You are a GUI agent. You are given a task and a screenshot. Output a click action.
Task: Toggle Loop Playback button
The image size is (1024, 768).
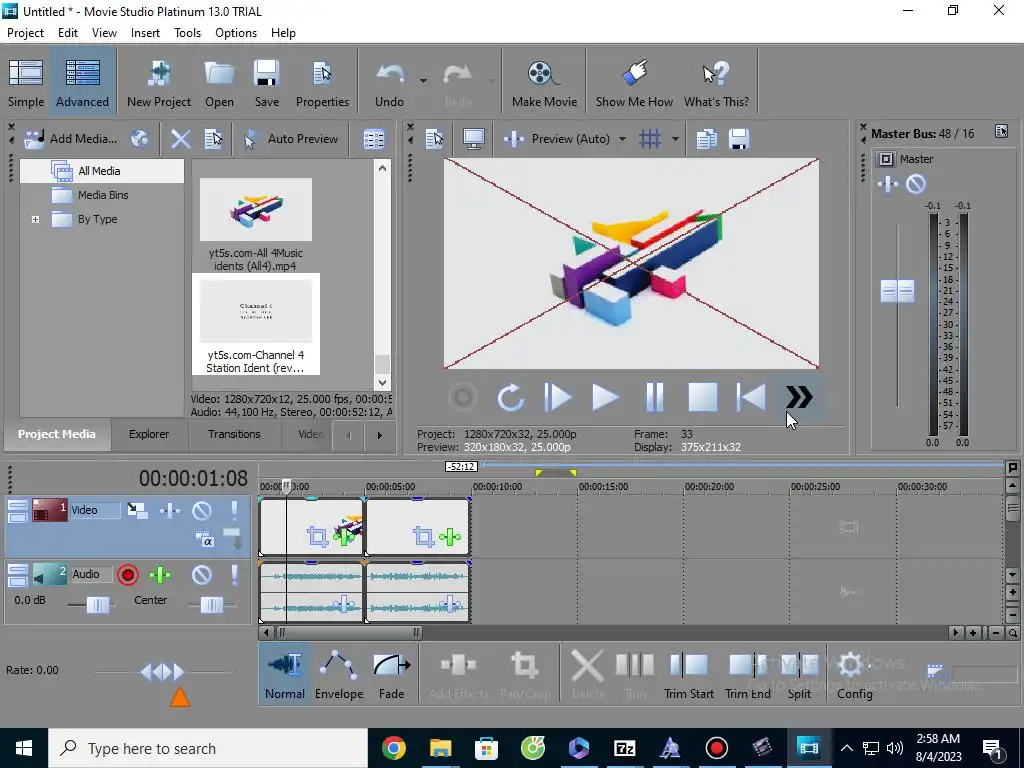pyautogui.click(x=510, y=397)
